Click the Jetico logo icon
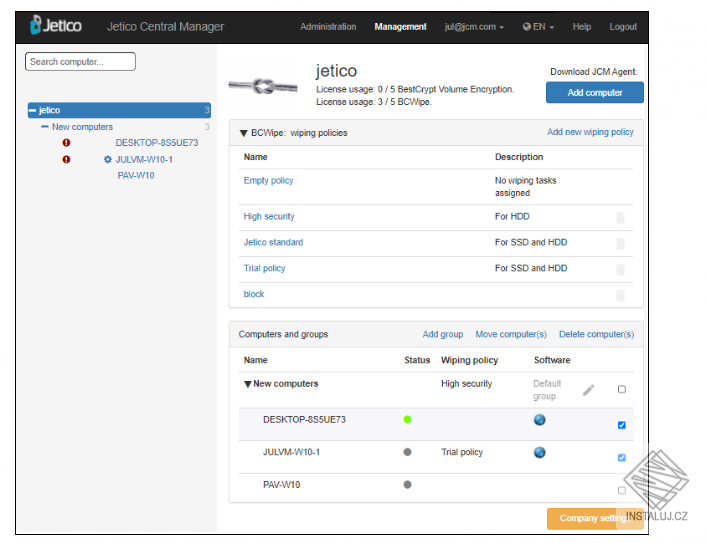The image size is (707, 543). 36,25
